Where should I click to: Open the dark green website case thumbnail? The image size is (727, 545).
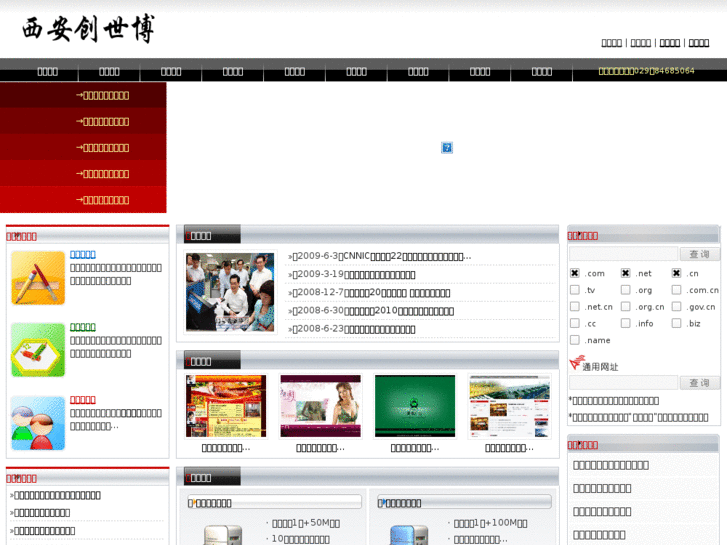click(x=415, y=406)
